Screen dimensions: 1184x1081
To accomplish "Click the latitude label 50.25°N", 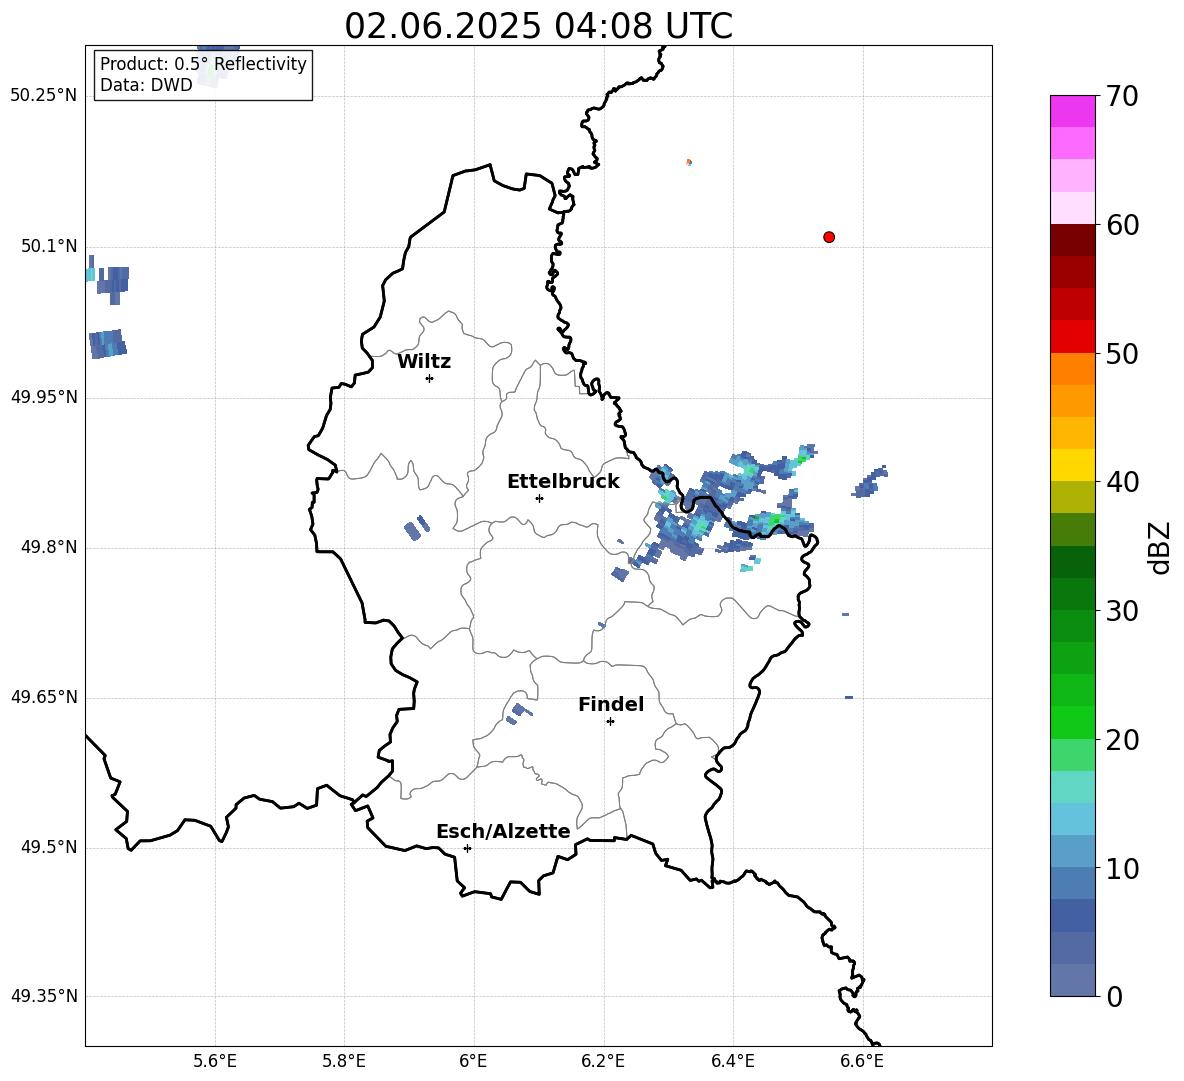I will [x=43, y=96].
